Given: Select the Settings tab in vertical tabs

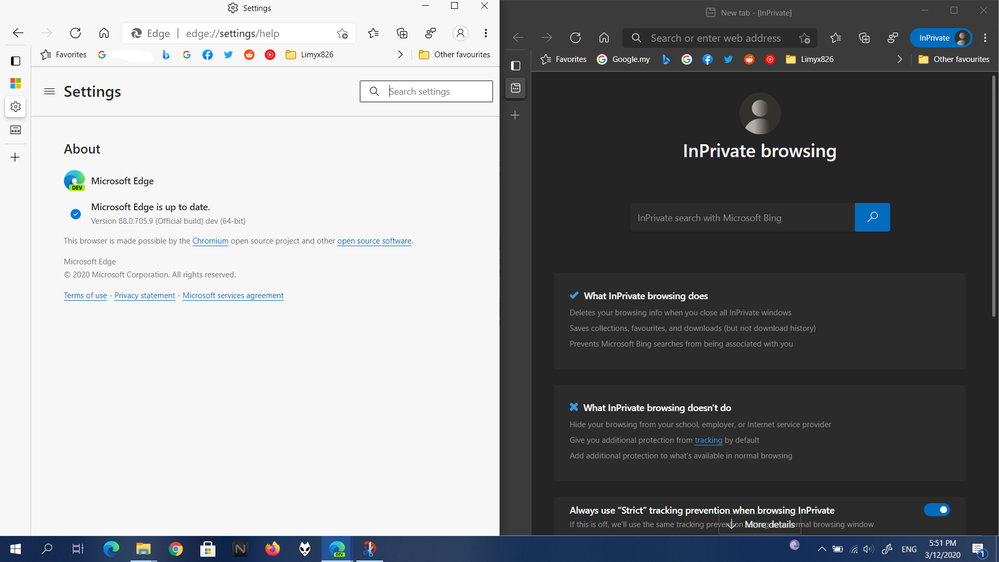Looking at the screenshot, I should [15, 107].
